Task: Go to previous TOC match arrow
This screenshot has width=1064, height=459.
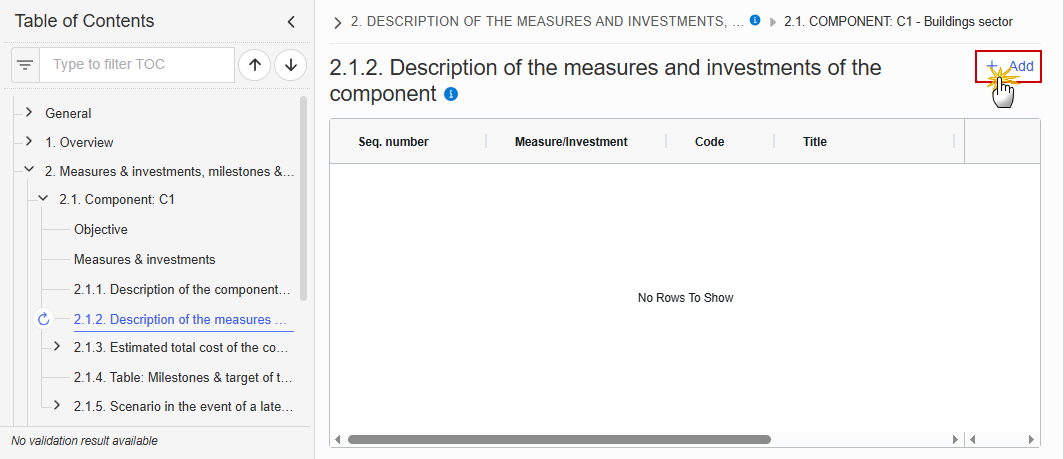Action: 255,65
